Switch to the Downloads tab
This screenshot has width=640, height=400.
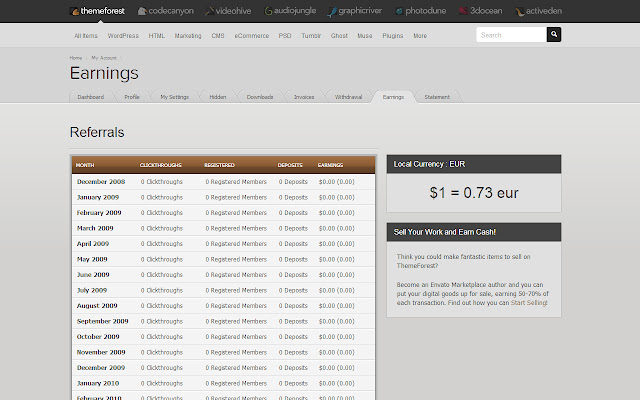(260, 97)
